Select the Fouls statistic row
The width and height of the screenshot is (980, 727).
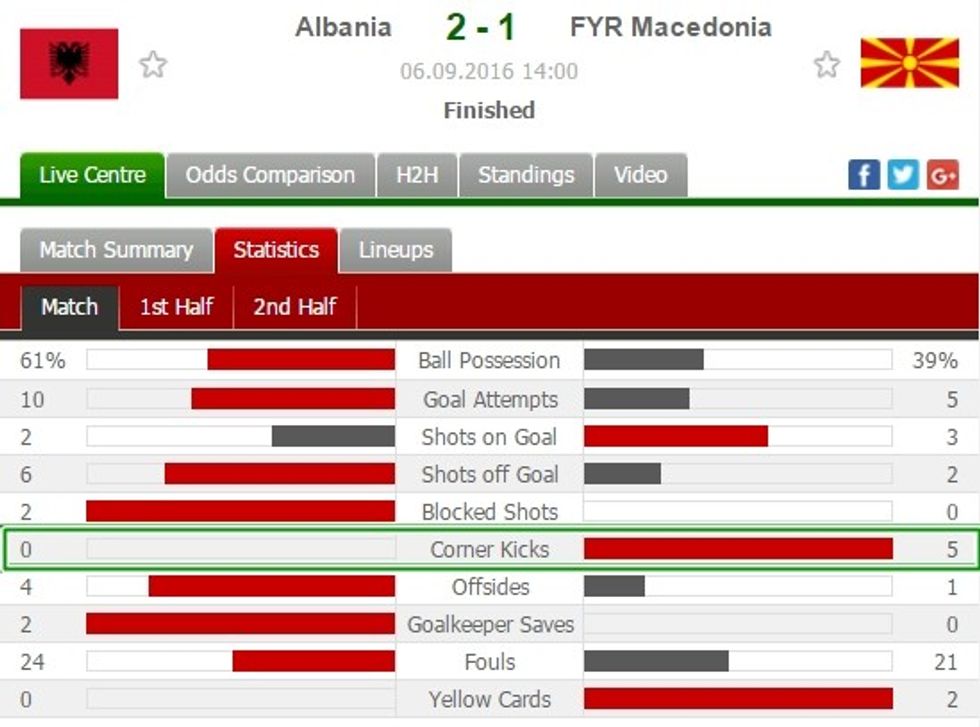point(489,662)
